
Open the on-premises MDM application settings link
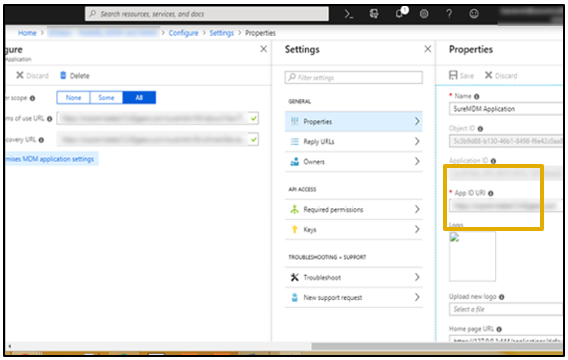coord(50,159)
